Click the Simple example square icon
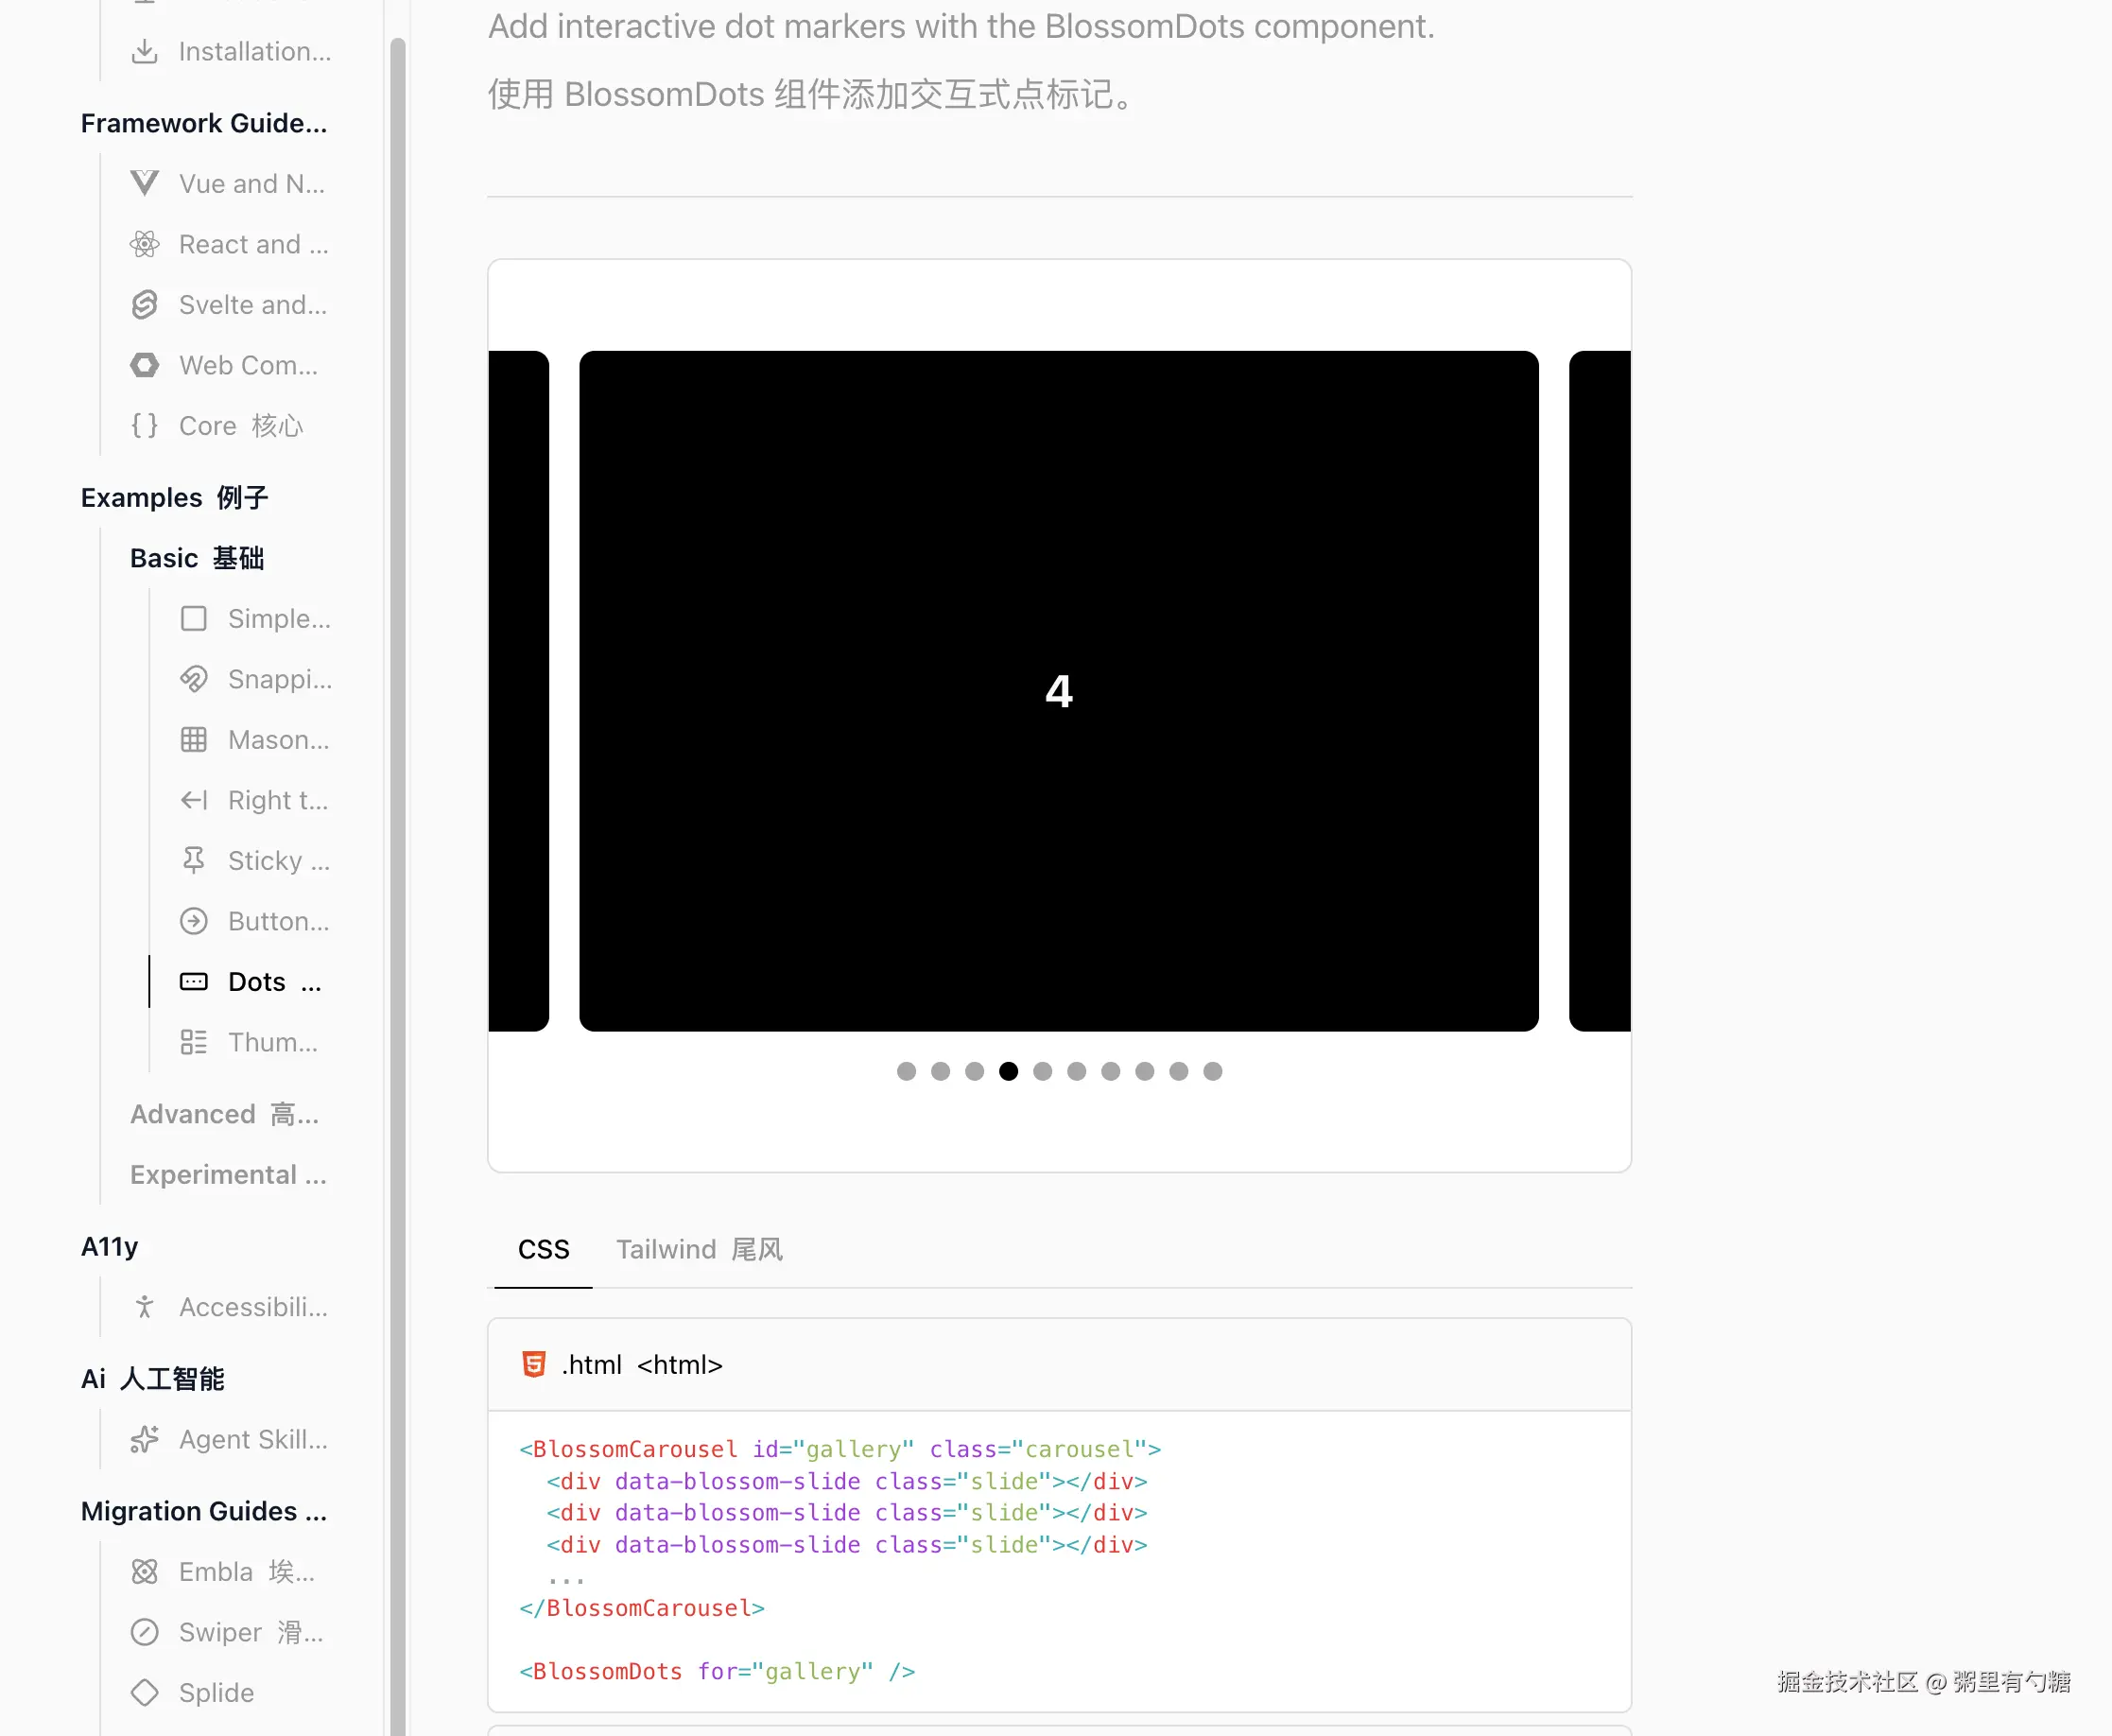The image size is (2112, 1736). point(194,619)
